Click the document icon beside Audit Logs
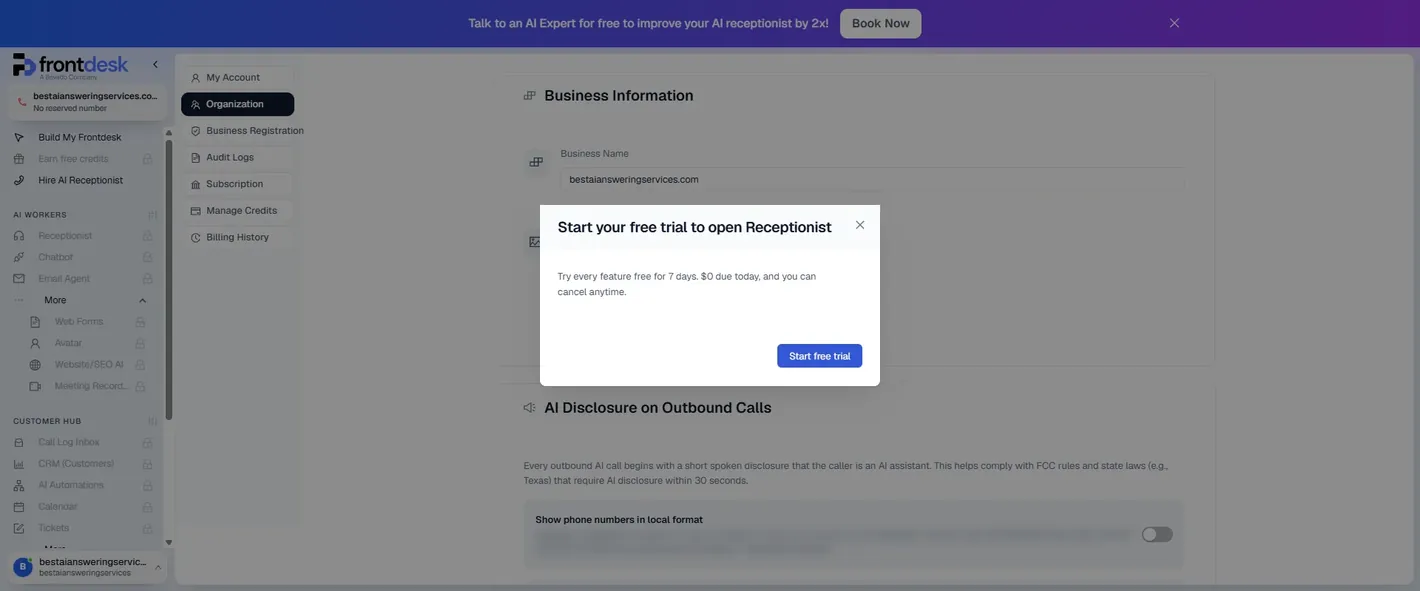This screenshot has width=1420, height=591. pos(195,158)
